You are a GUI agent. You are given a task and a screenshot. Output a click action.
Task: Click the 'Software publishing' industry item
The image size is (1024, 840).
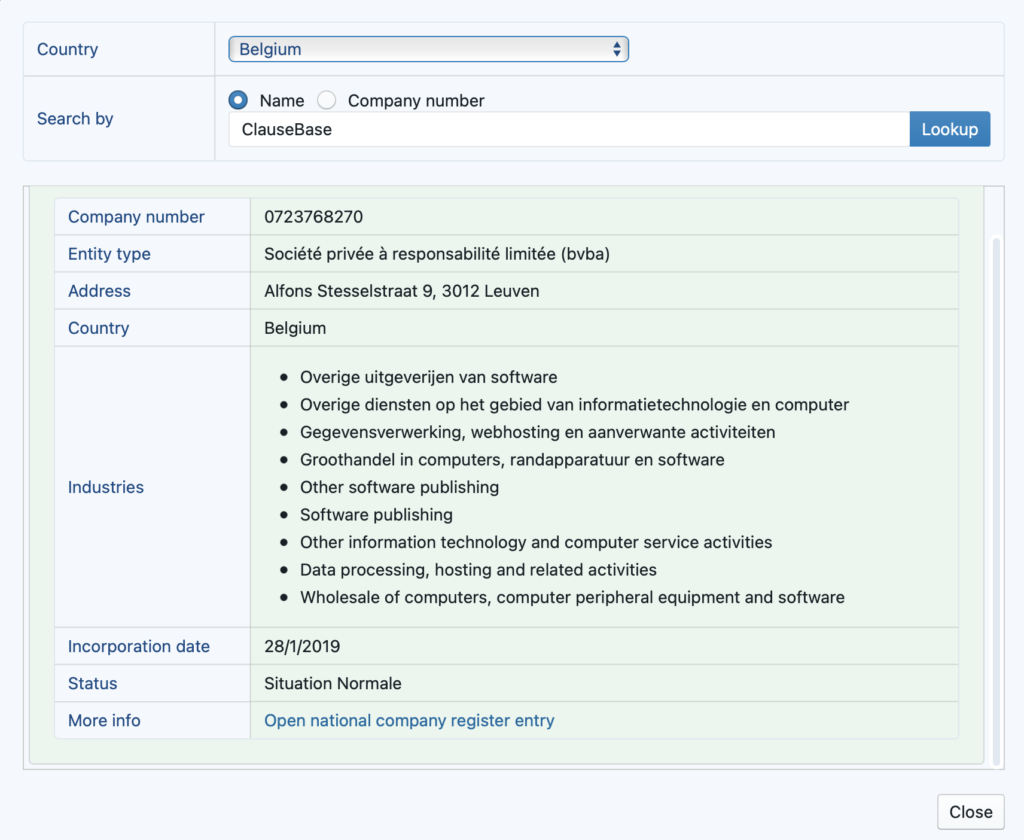tap(376, 515)
